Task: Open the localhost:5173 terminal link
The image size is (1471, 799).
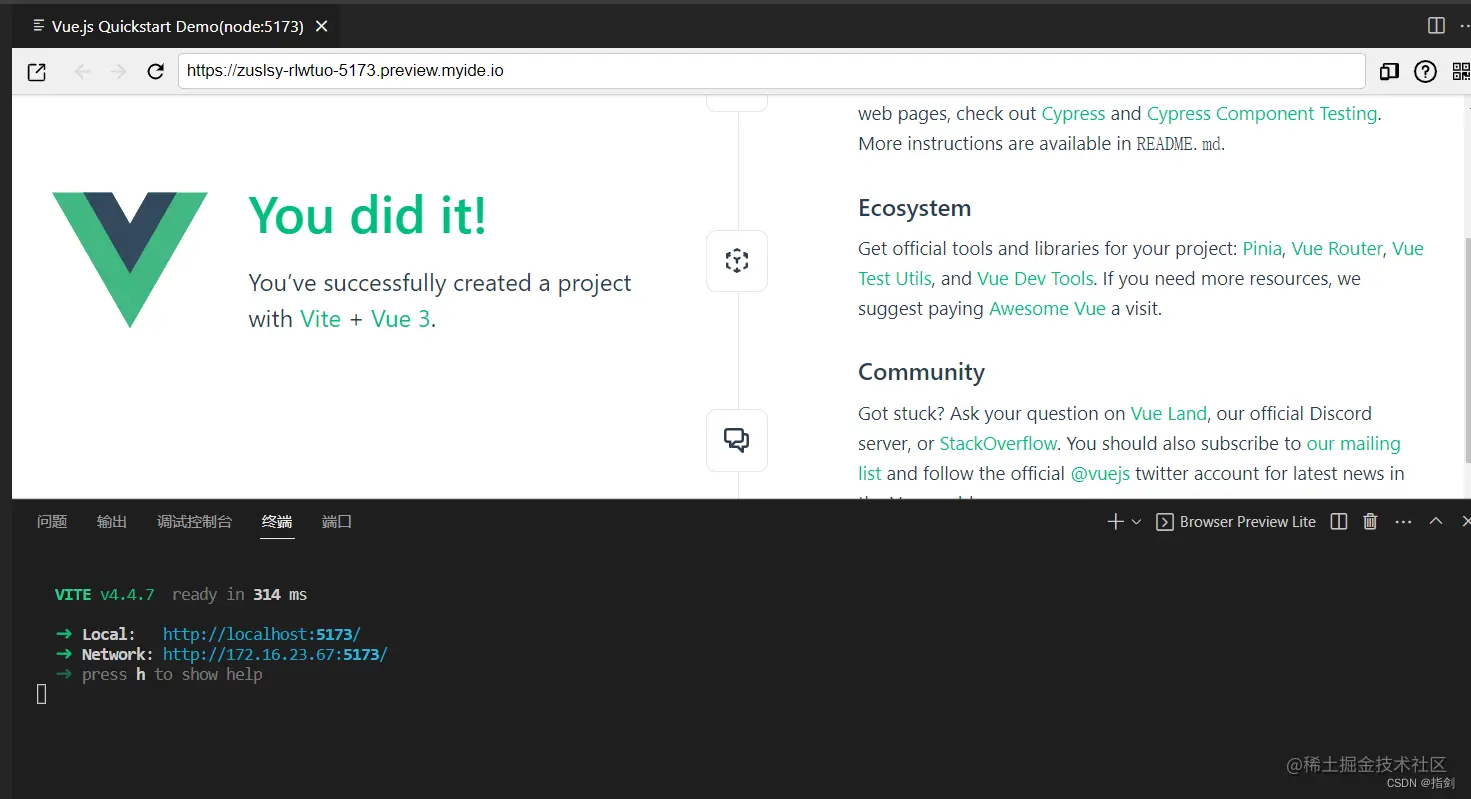Action: (262, 635)
